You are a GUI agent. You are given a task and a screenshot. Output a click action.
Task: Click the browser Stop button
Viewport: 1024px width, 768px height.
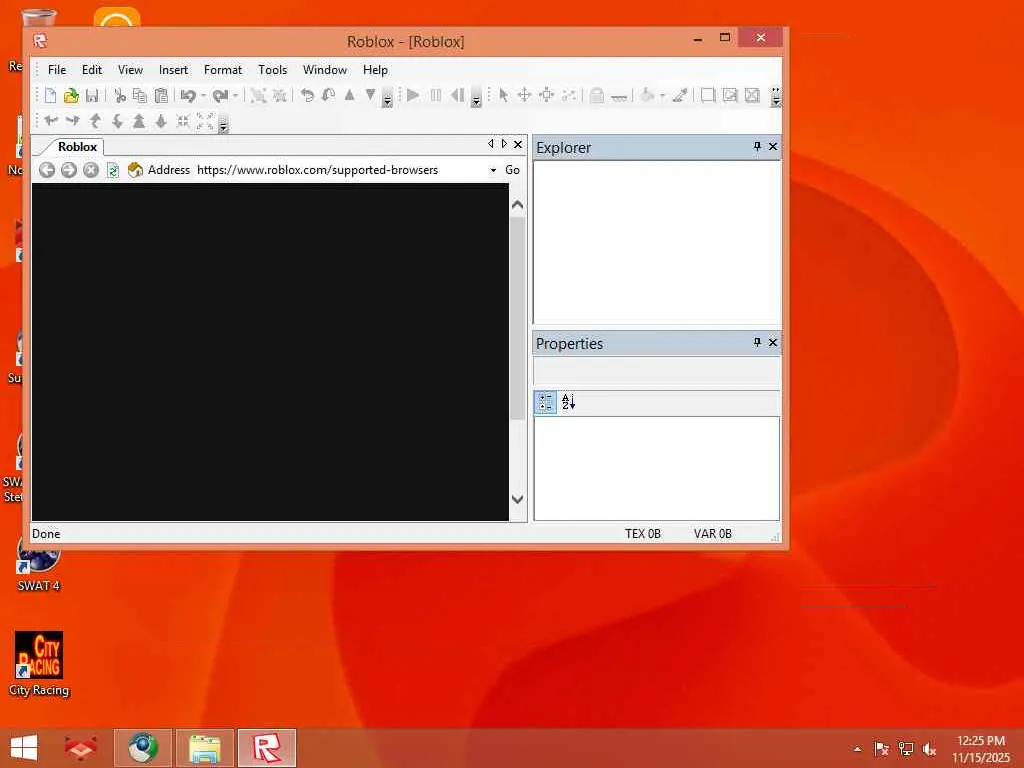click(x=91, y=170)
